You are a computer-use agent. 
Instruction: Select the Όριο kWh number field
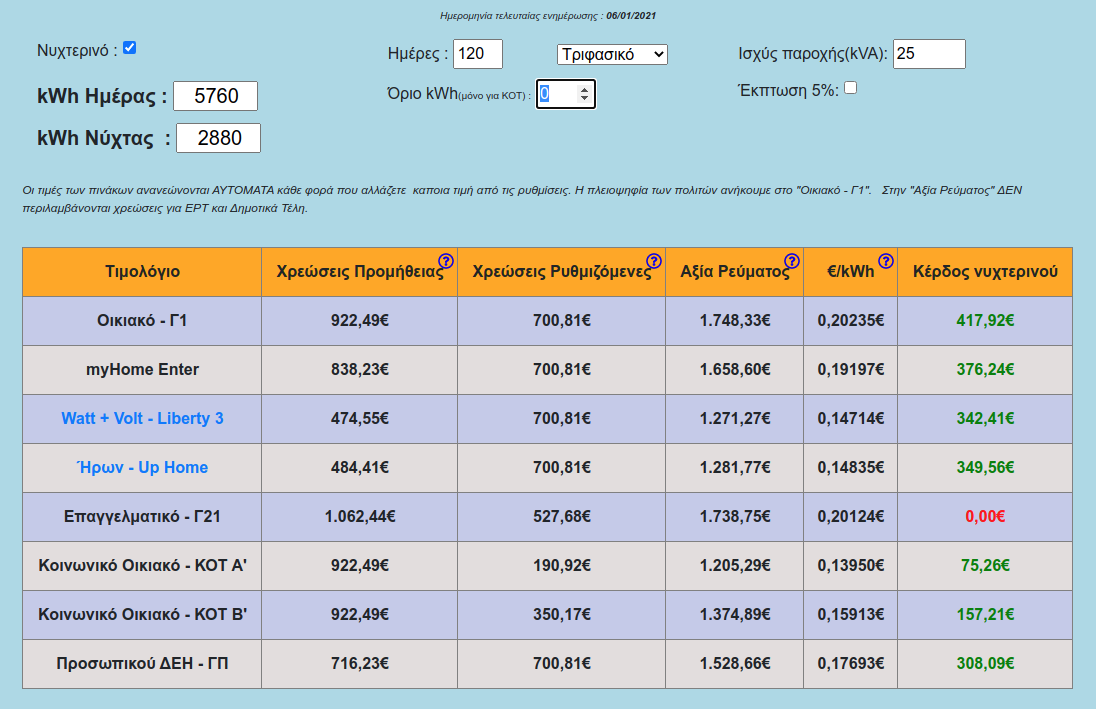(565, 94)
